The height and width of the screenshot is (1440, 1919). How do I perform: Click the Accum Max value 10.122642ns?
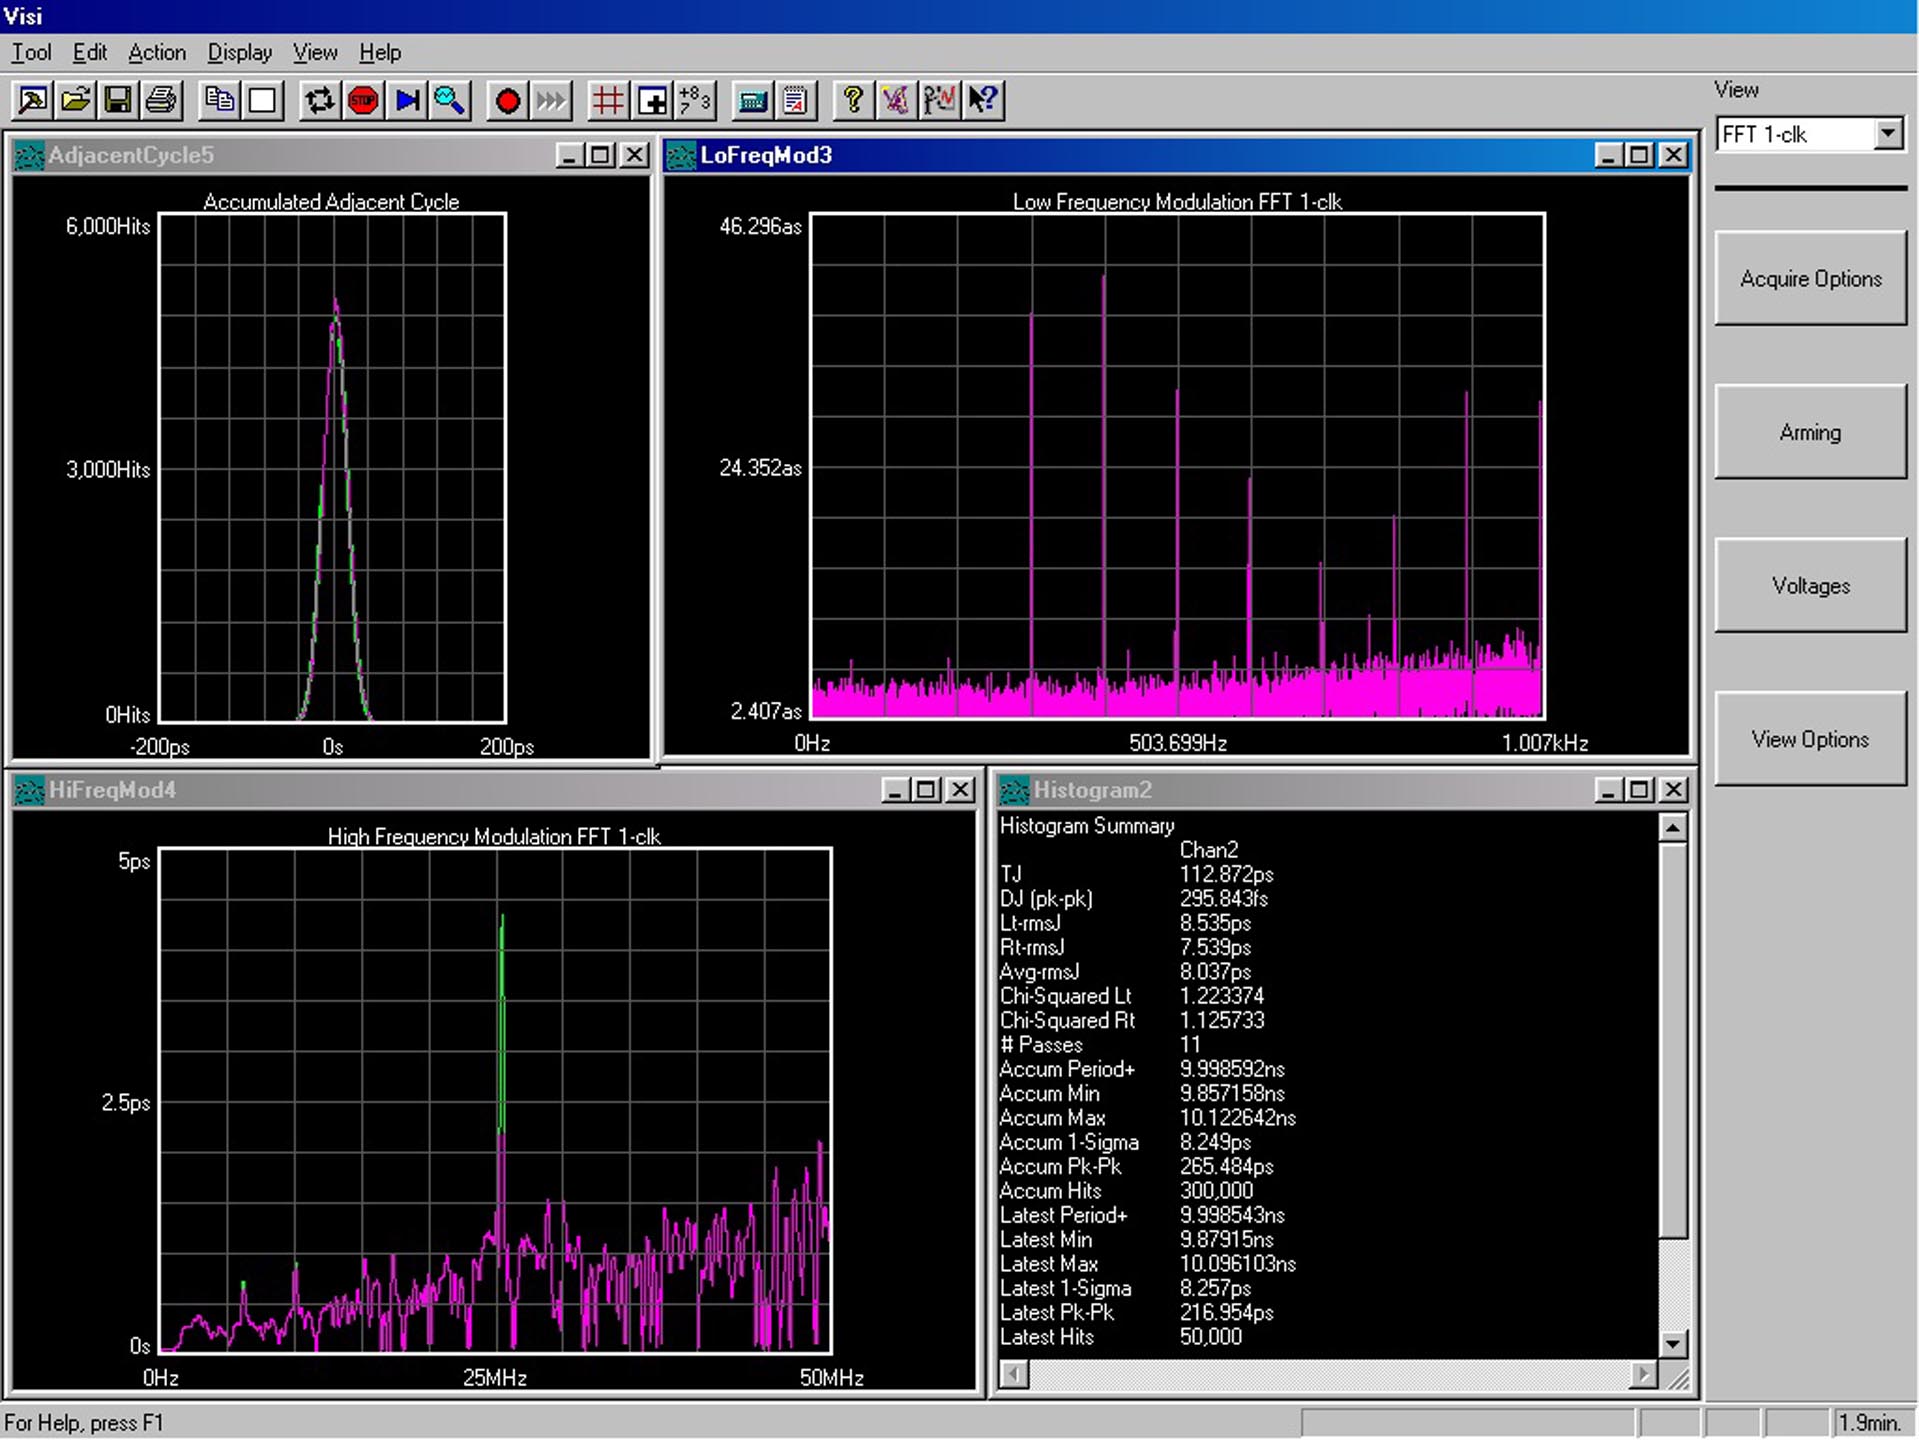[x=1238, y=1117]
